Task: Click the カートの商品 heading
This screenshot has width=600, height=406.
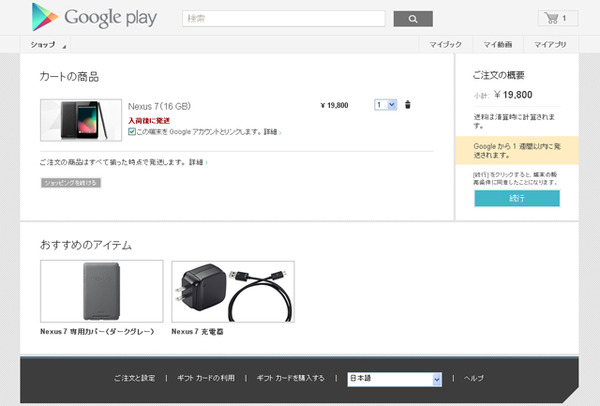Action: coord(69,77)
